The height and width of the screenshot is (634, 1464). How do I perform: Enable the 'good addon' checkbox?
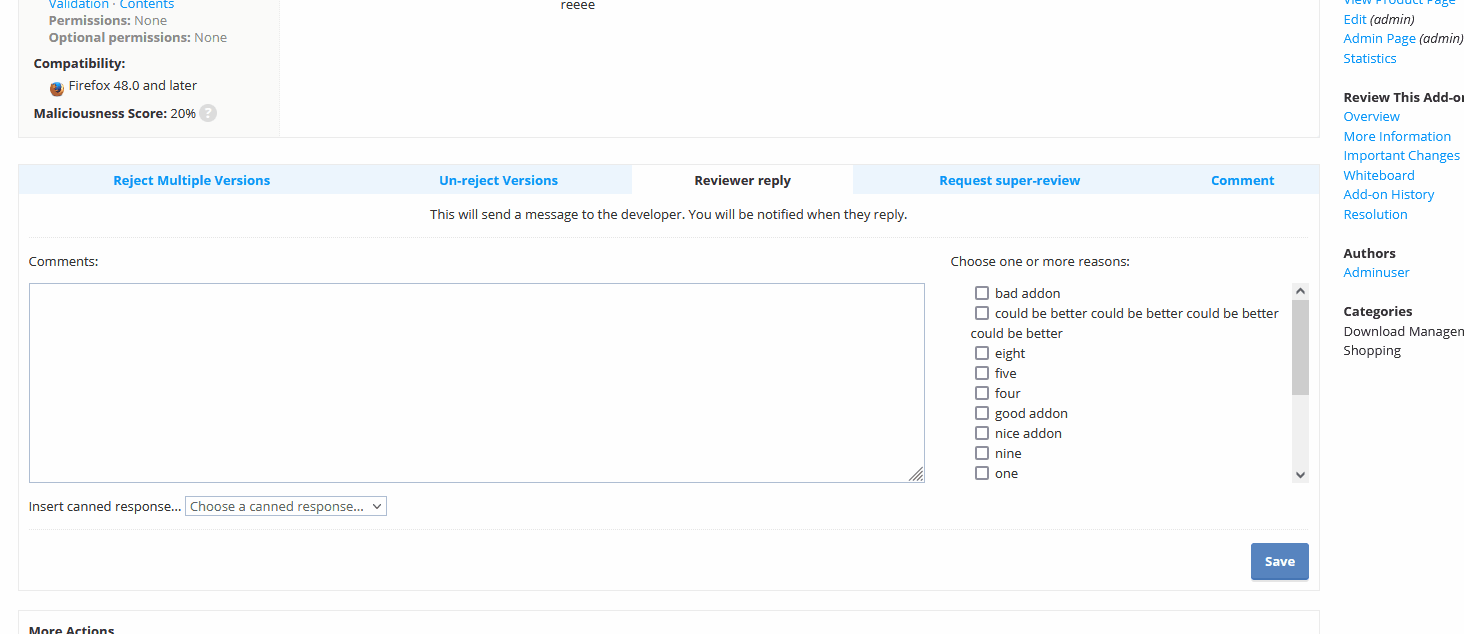click(981, 412)
